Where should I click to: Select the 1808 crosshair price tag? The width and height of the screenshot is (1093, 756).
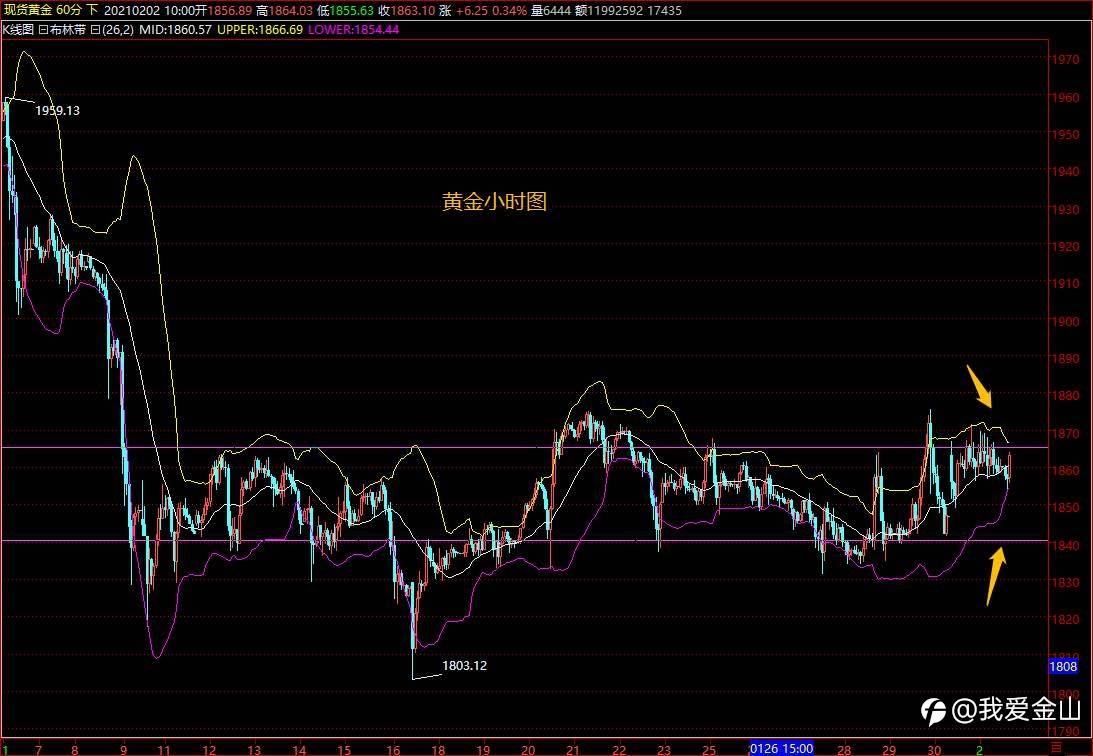click(1063, 667)
